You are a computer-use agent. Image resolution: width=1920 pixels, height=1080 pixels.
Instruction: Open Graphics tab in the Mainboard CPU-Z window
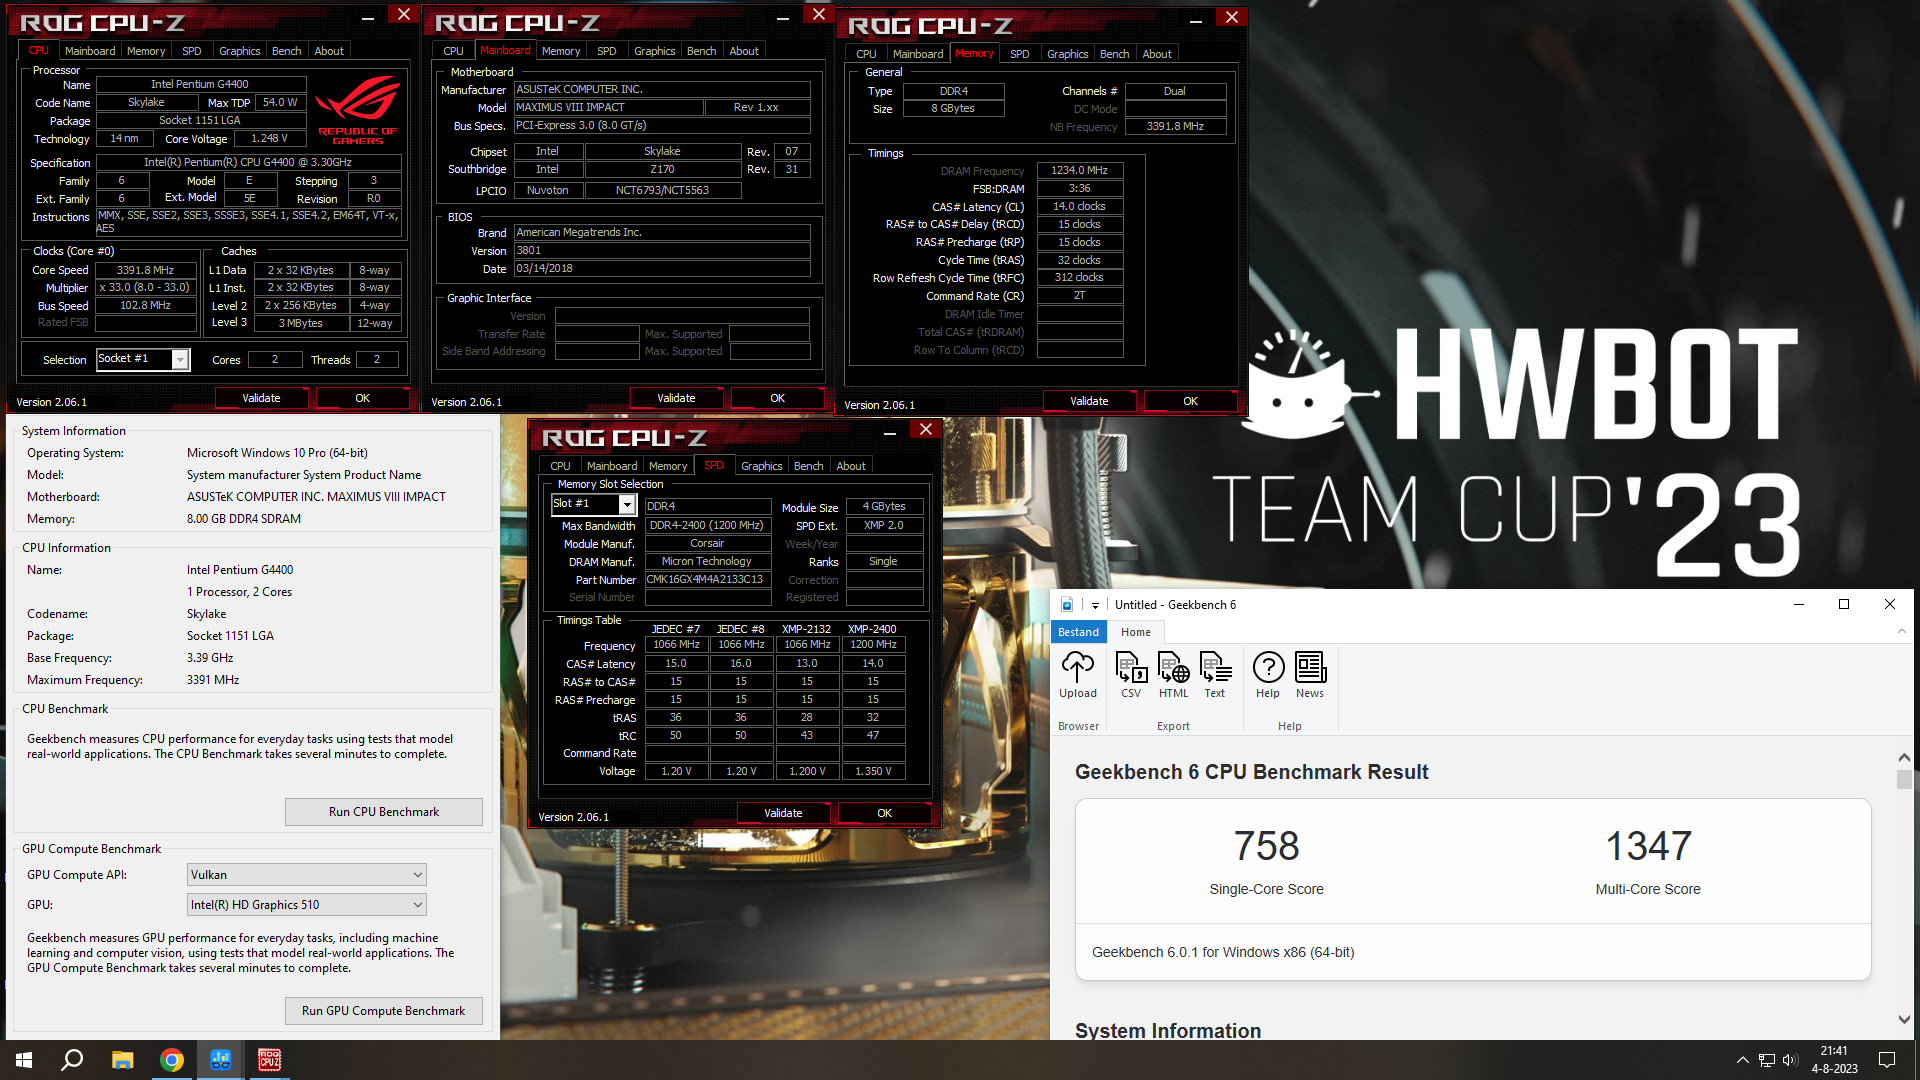coord(654,51)
